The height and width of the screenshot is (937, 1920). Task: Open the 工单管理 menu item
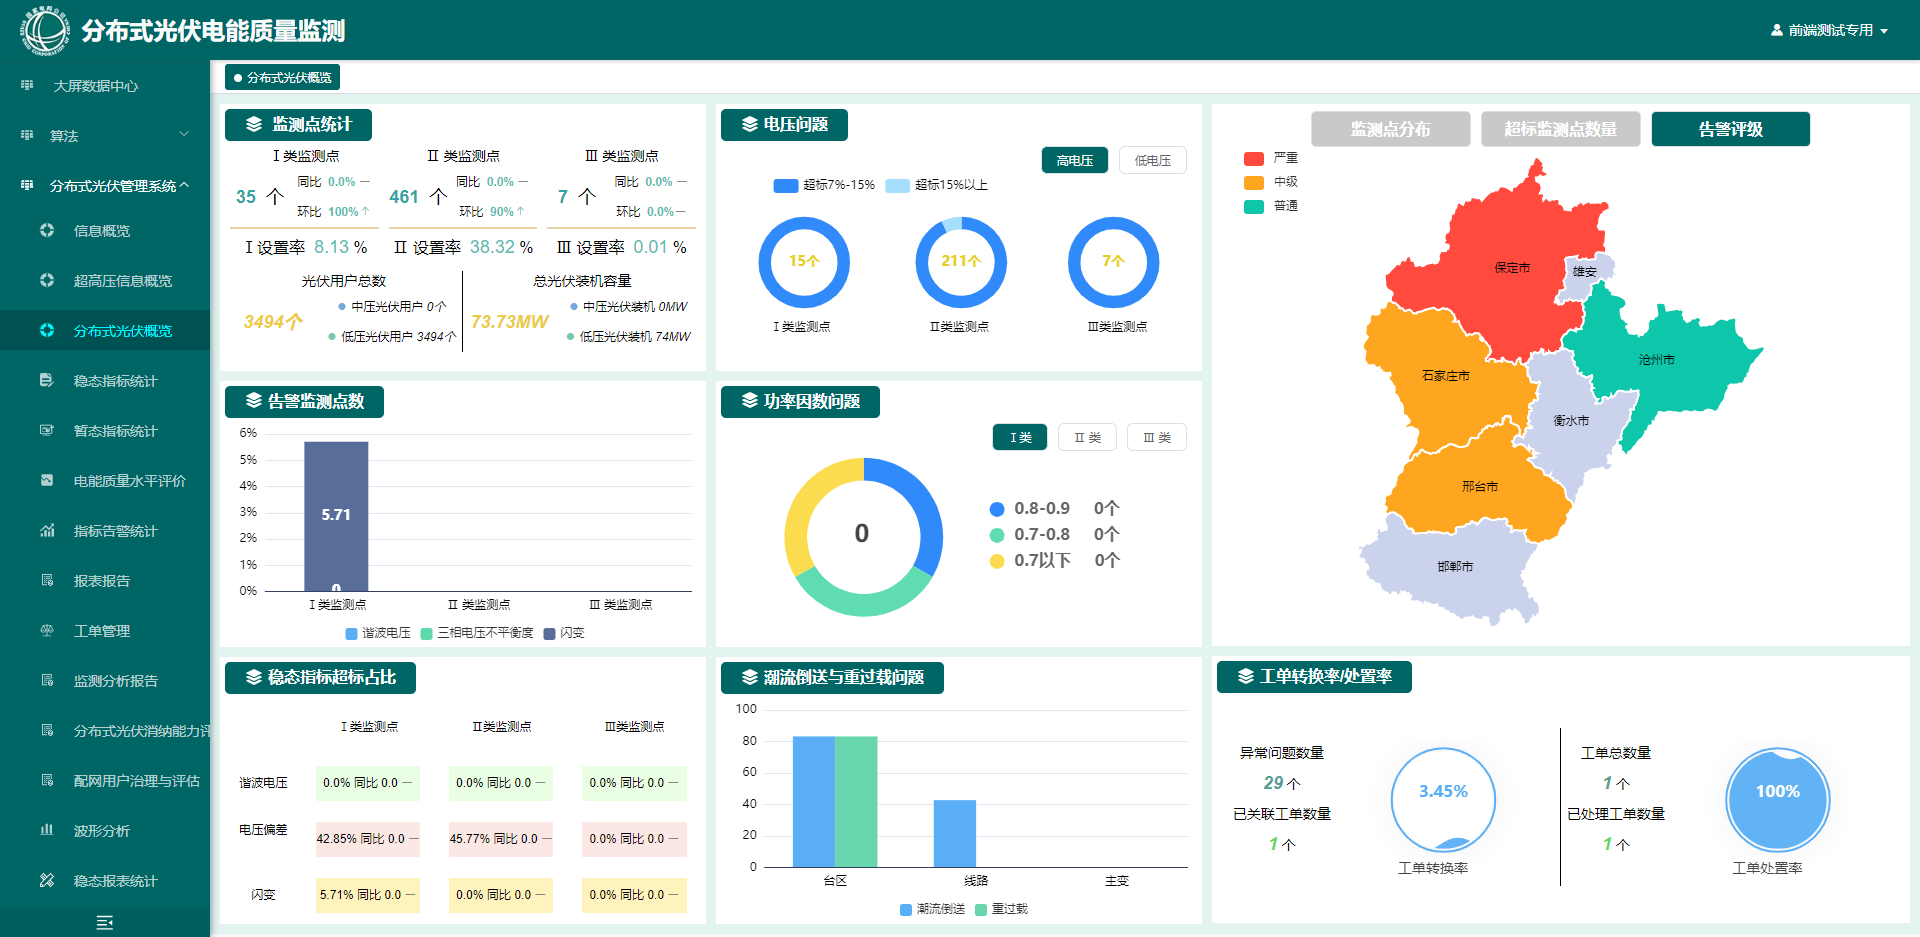click(105, 631)
